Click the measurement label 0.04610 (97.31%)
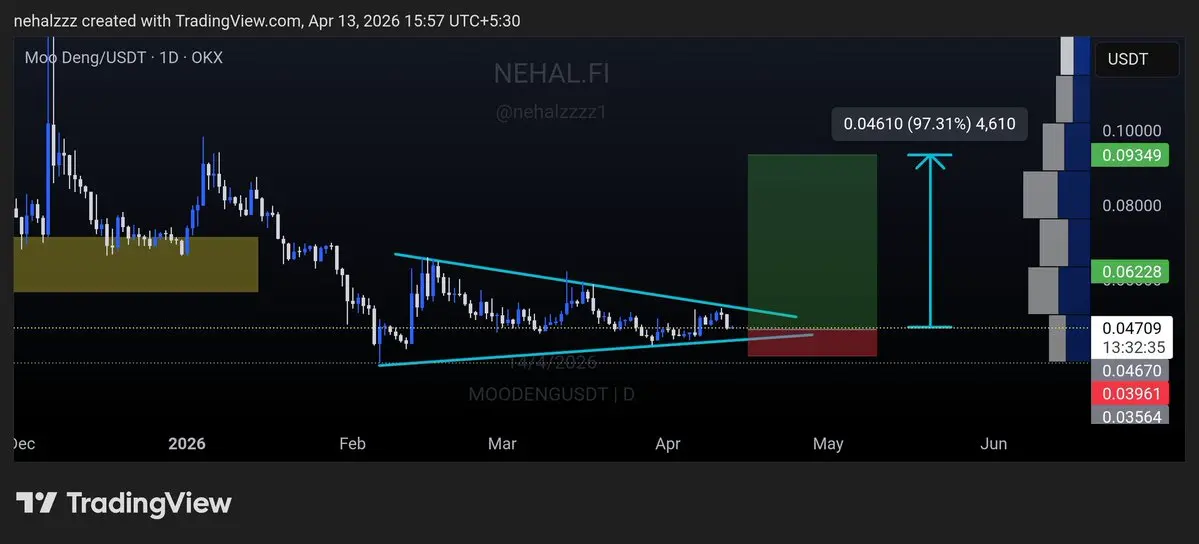Image resolution: width=1199 pixels, height=544 pixels. 929,123
